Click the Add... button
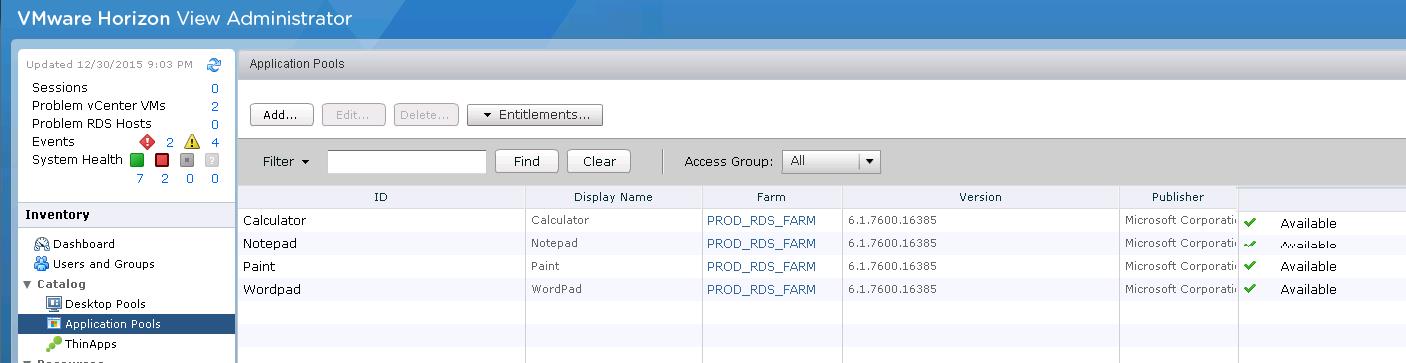 [x=281, y=115]
